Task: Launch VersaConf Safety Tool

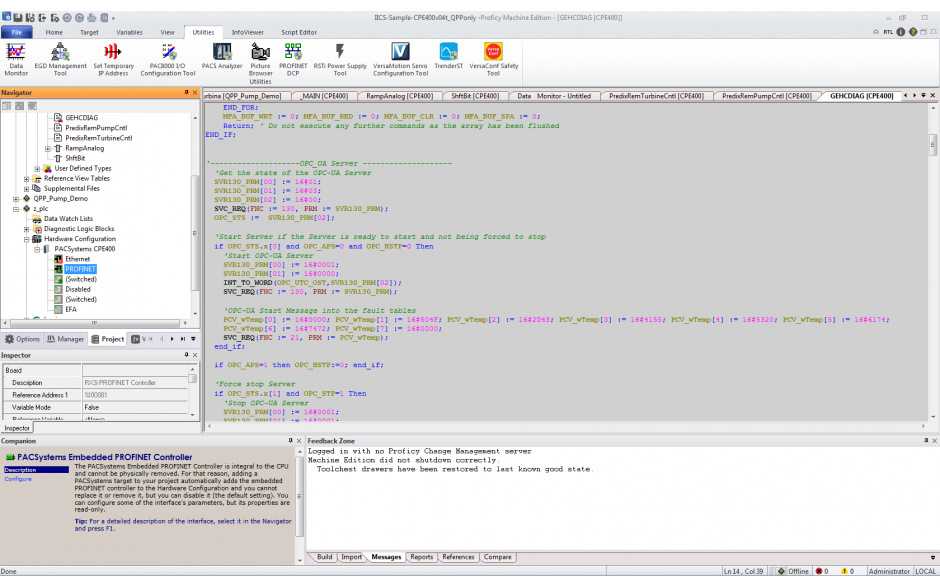Action: coord(493,59)
